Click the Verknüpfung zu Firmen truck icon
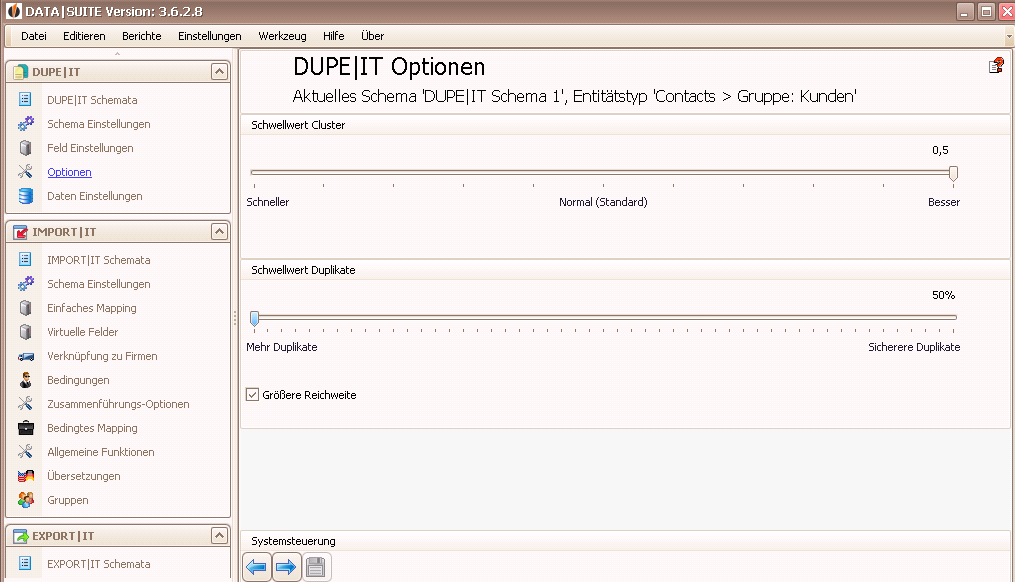Viewport: 1015px width, 582px height. [x=26, y=356]
